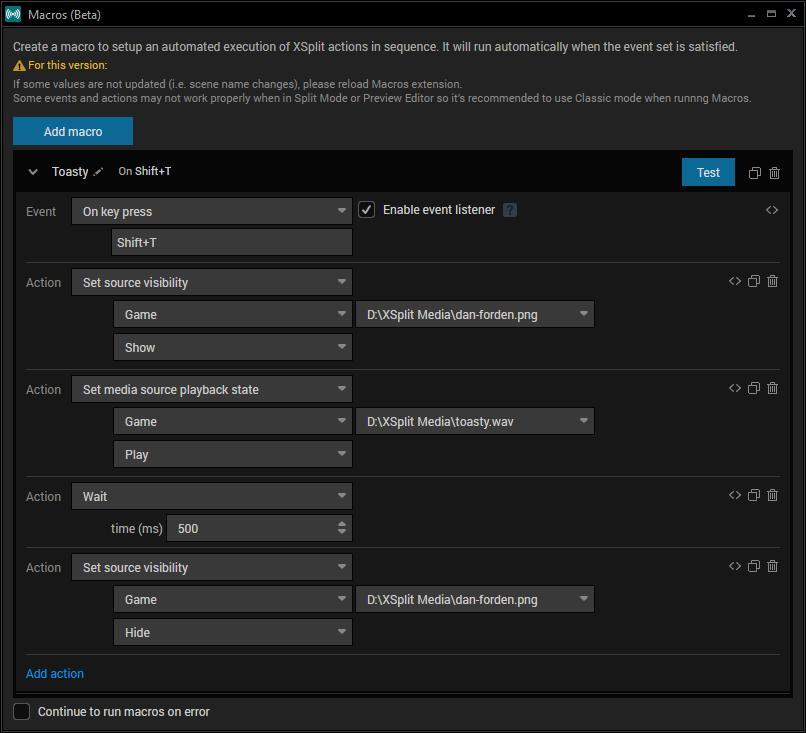Delete the Show visibility action
Screen dimensions: 806x733
pos(773,281)
